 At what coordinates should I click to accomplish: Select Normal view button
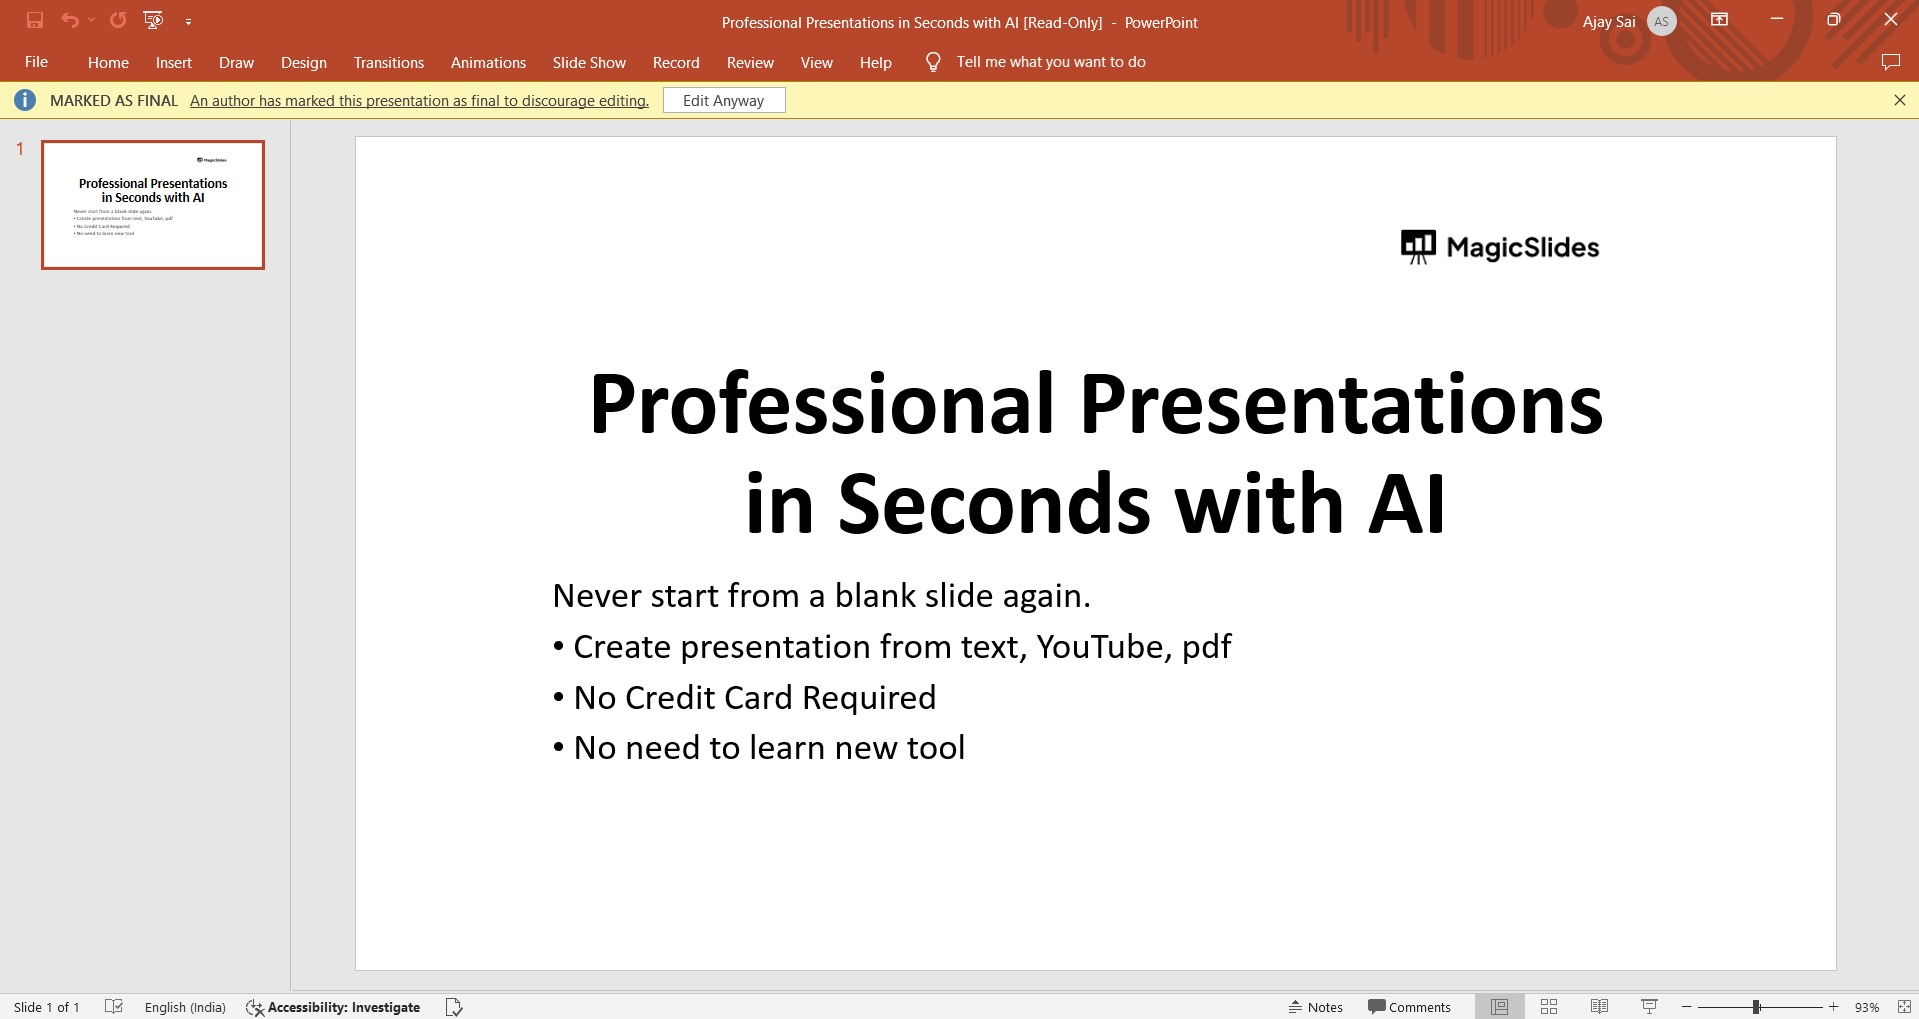click(x=1499, y=1007)
